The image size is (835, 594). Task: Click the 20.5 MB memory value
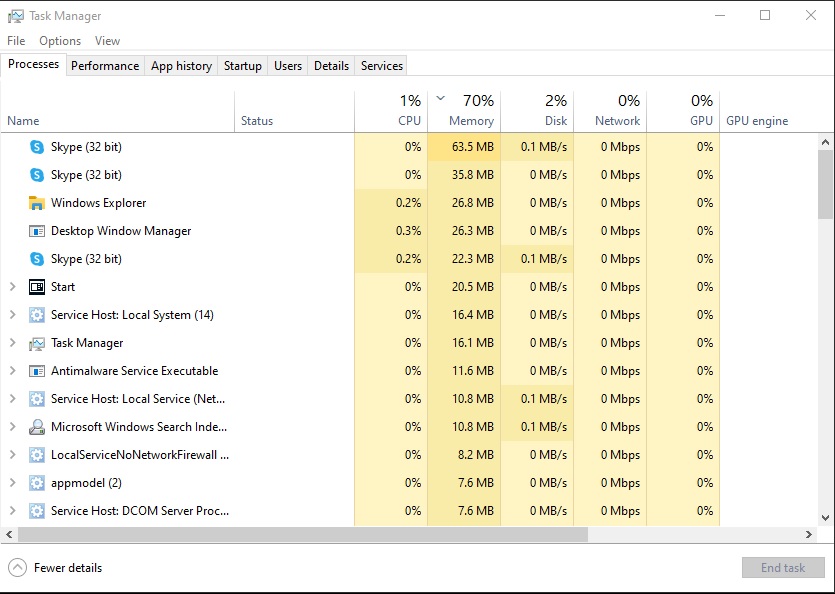point(472,287)
